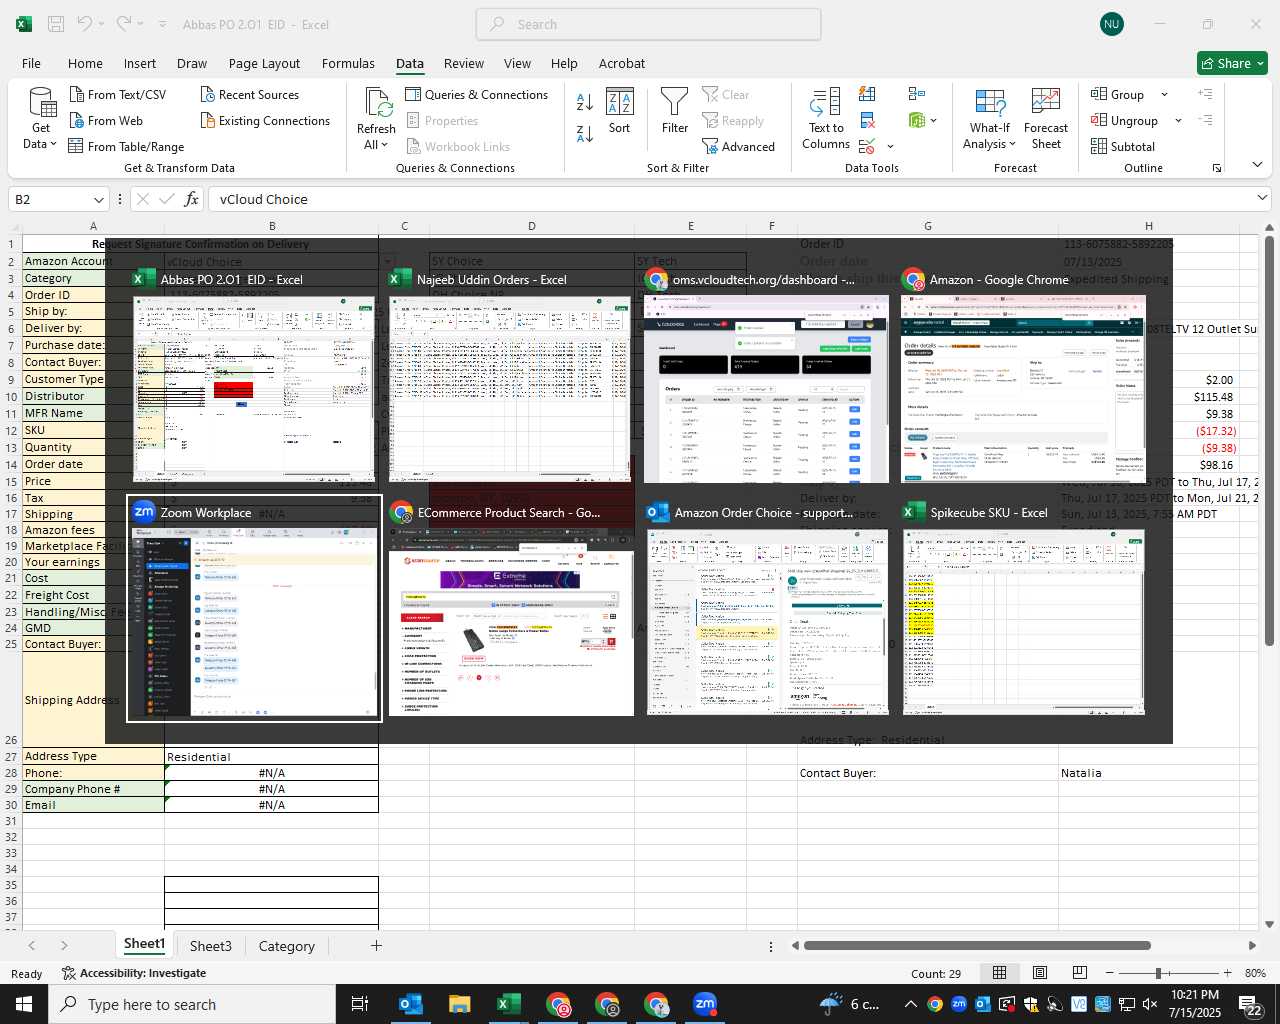Open Existing Connections

[x=265, y=120]
